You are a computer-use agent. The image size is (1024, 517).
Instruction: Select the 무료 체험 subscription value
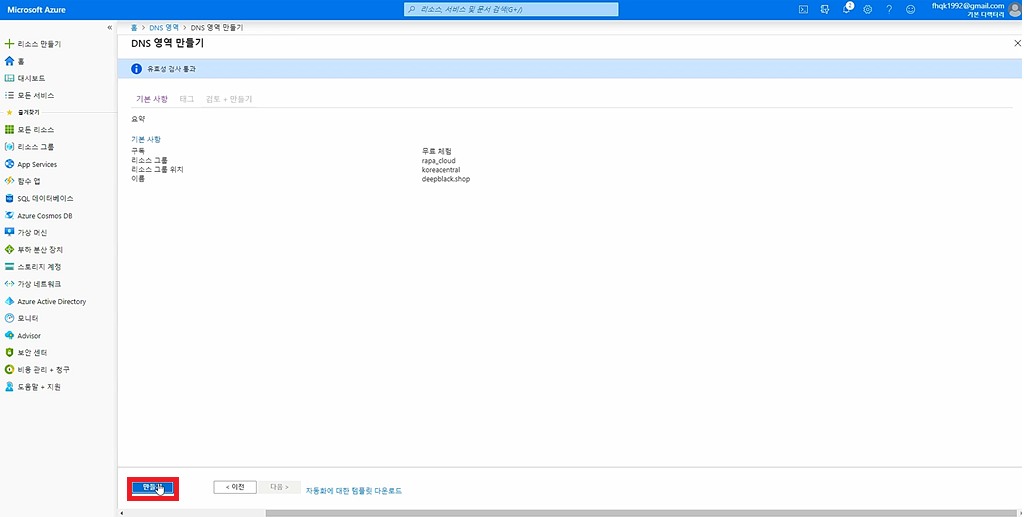pos(437,151)
